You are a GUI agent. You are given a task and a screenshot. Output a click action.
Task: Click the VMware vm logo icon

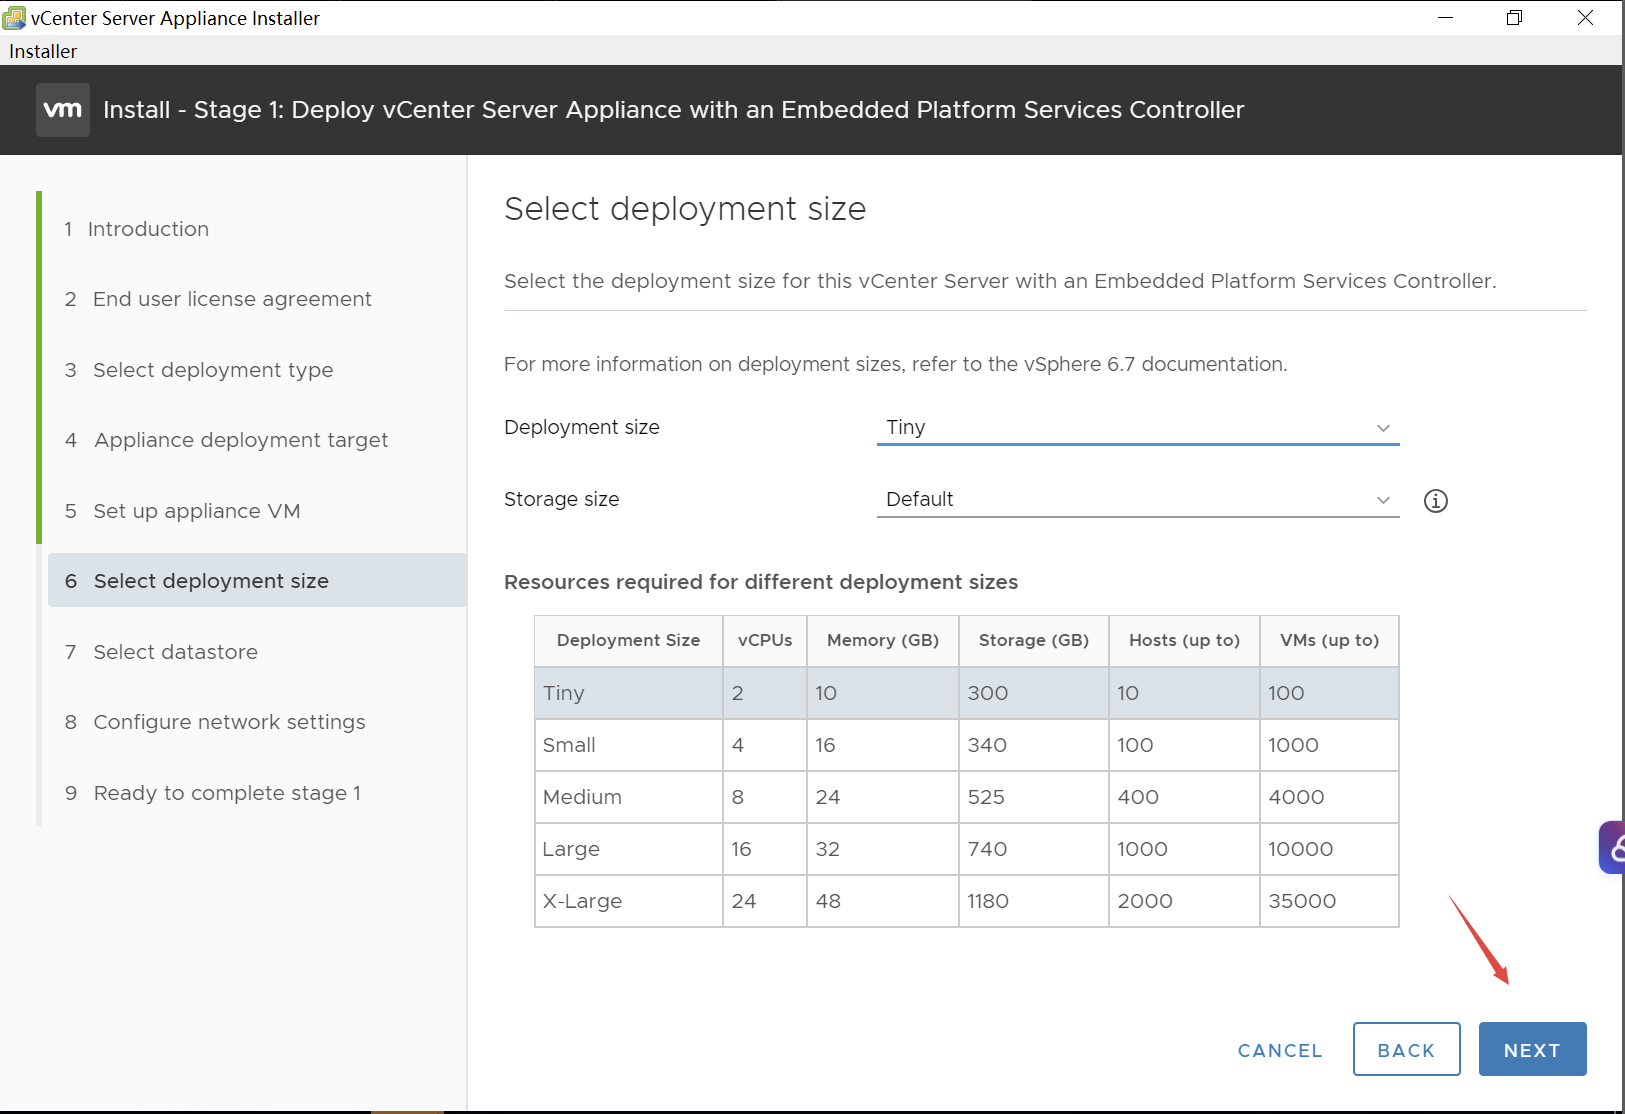pyautogui.click(x=63, y=110)
